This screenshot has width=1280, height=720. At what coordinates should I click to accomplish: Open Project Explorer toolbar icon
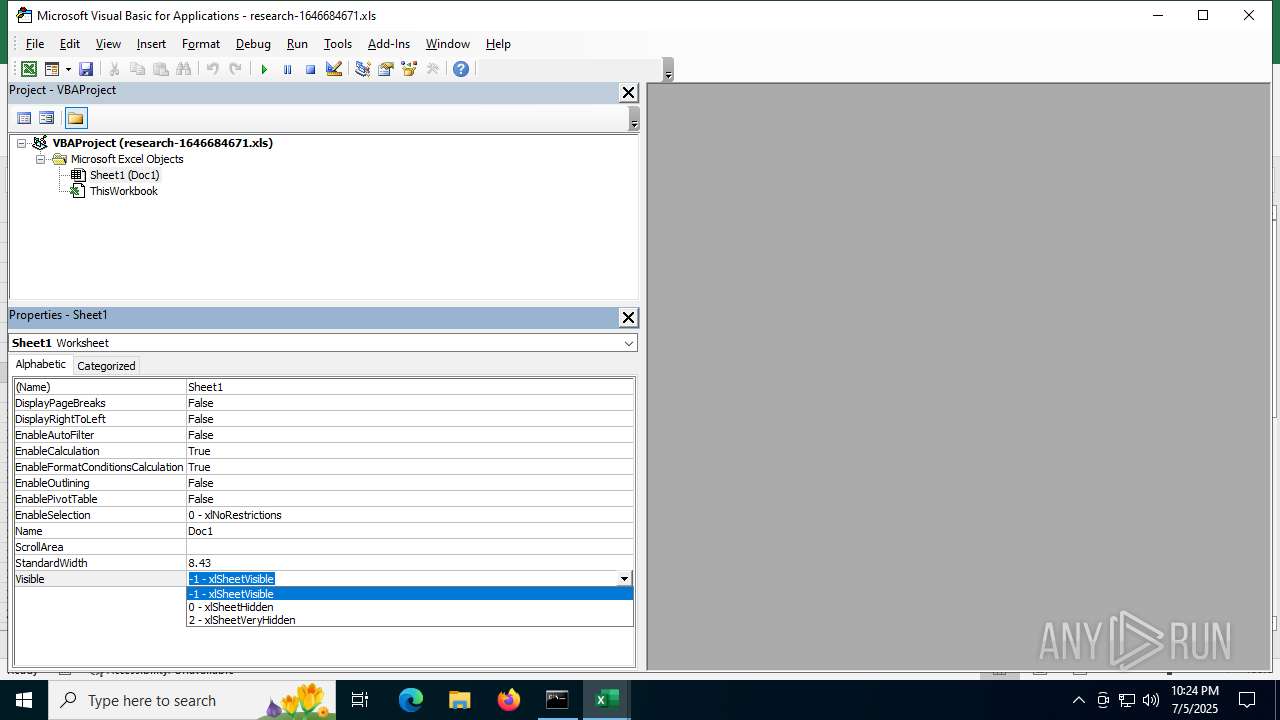362,69
